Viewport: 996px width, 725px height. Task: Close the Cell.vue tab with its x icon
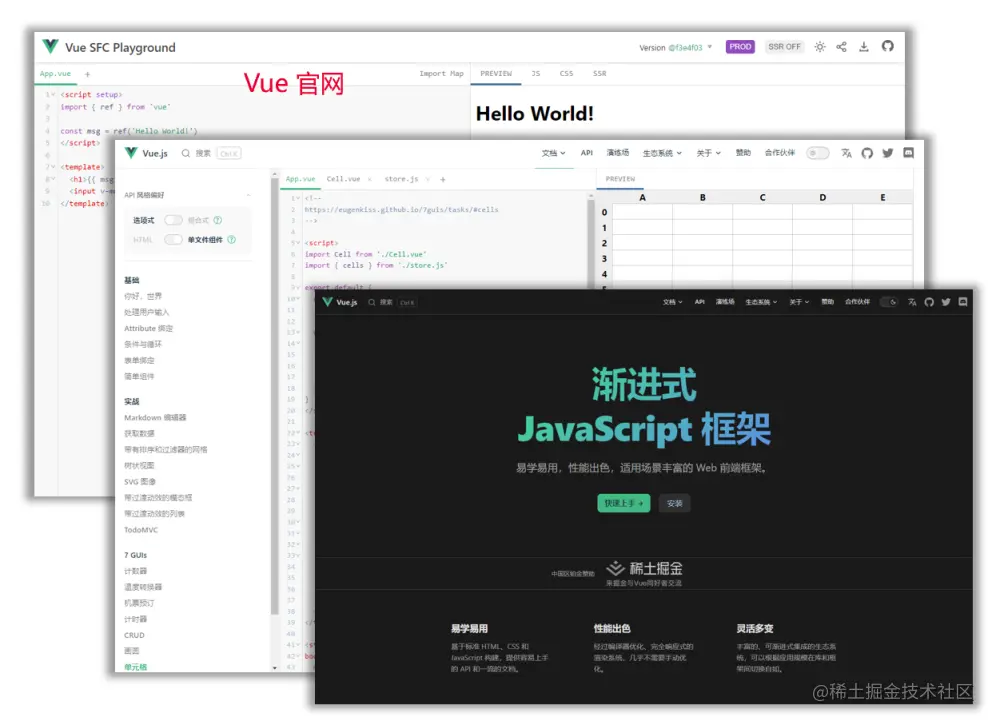click(370, 180)
